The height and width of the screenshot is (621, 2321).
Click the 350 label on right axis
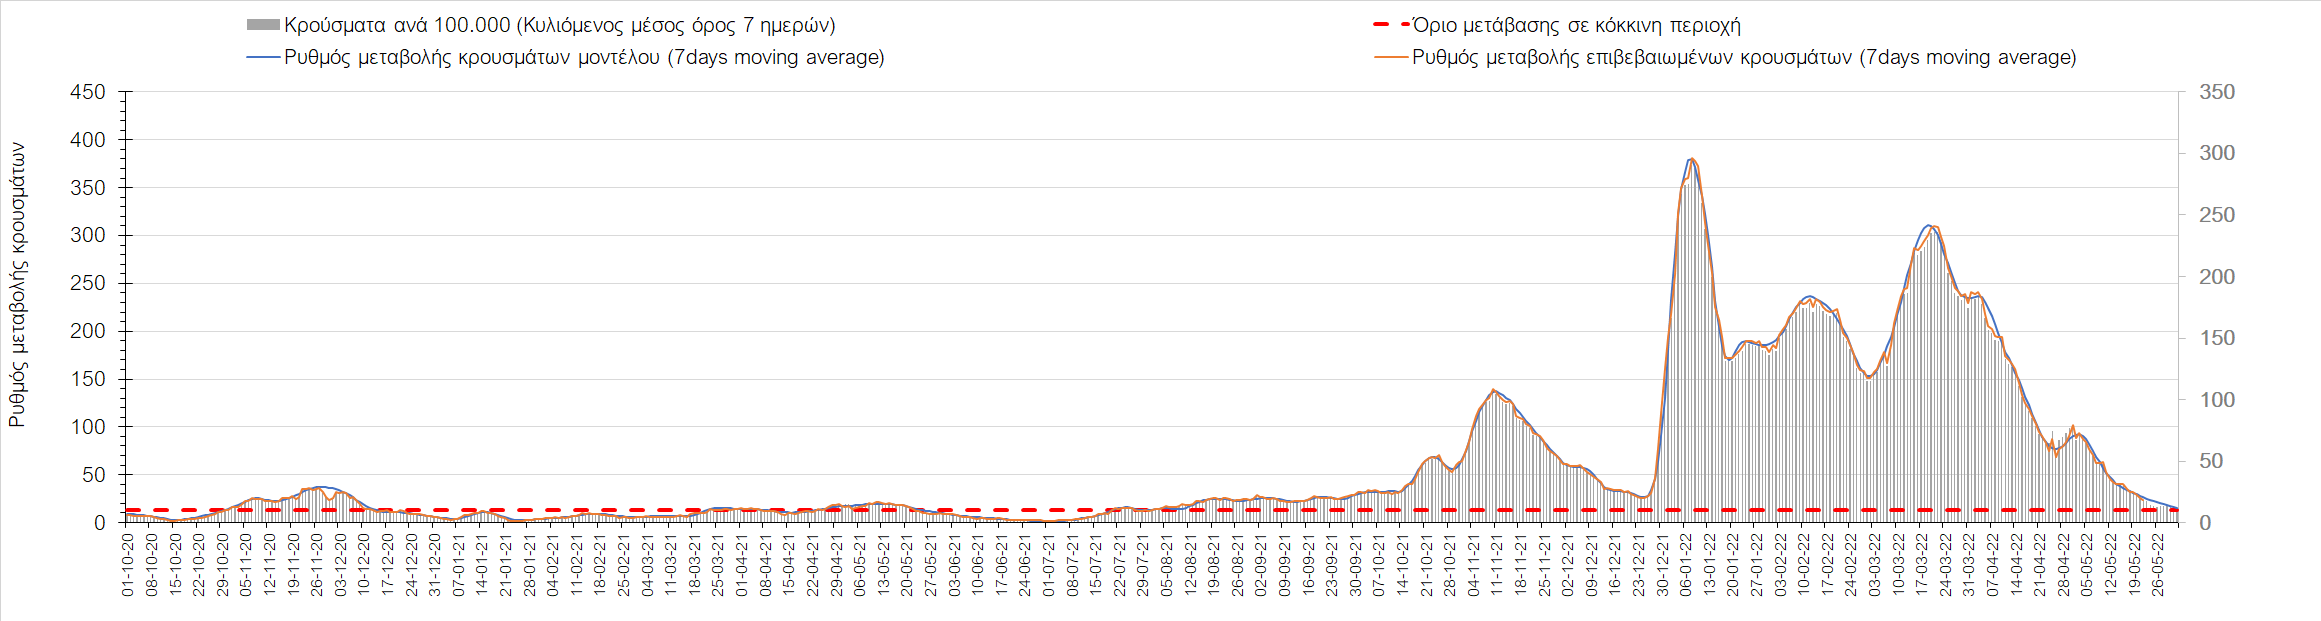(x=2217, y=92)
